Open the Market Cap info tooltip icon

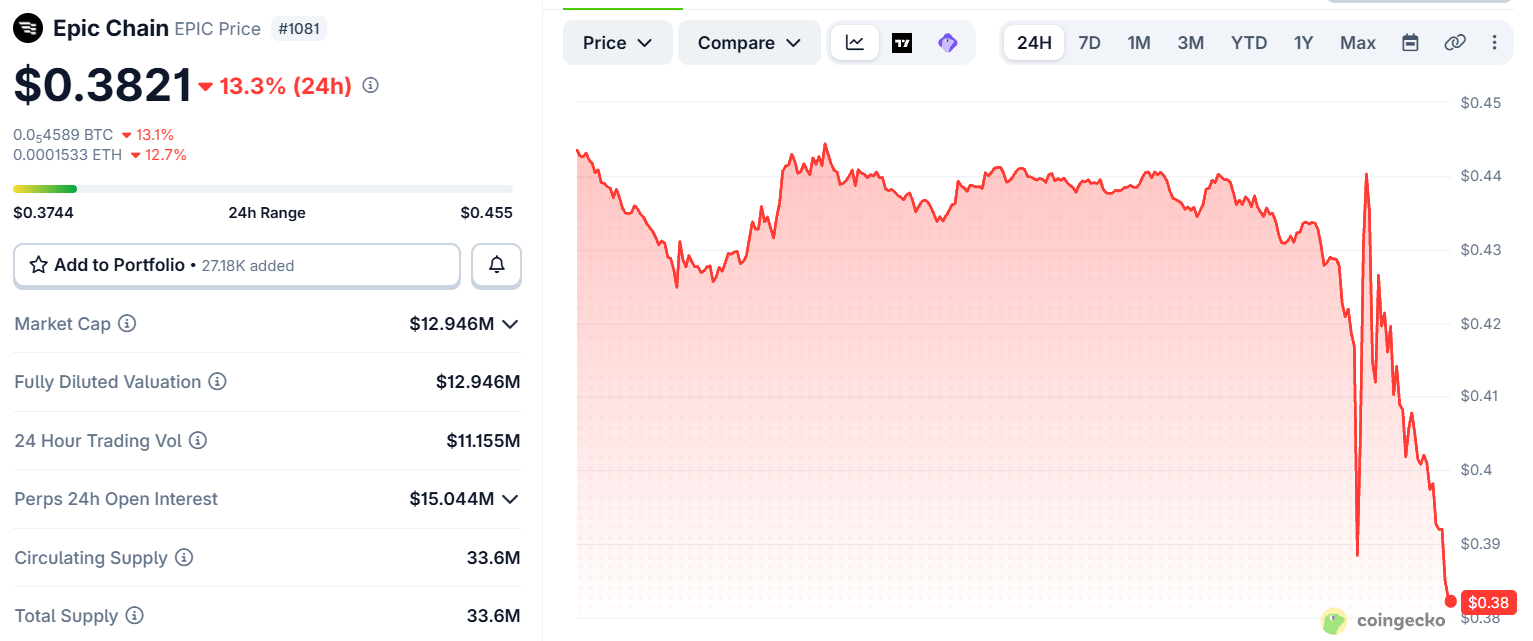127,324
